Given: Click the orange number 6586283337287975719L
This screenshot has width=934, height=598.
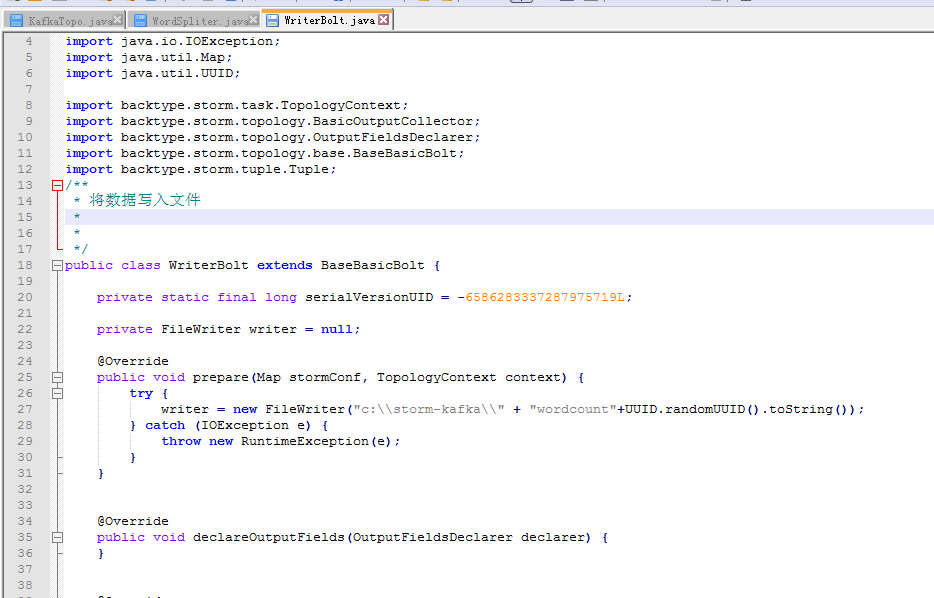Looking at the screenshot, I should point(545,297).
